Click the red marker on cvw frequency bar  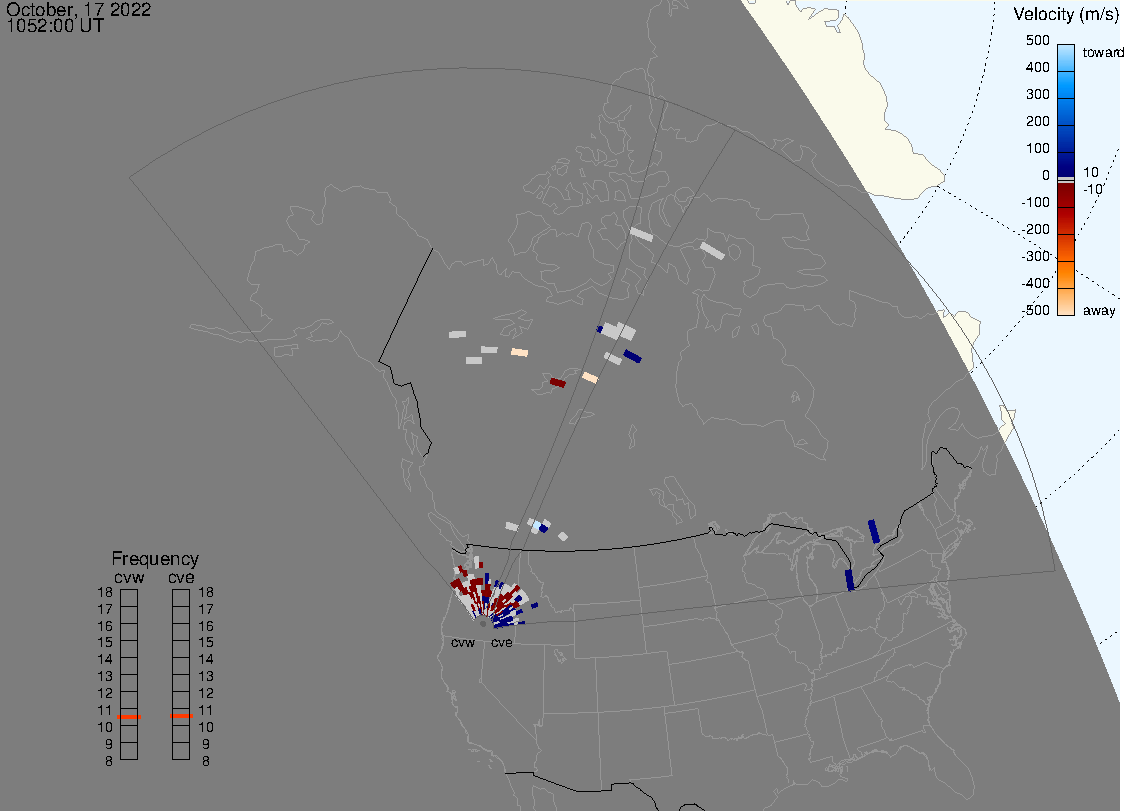129,717
